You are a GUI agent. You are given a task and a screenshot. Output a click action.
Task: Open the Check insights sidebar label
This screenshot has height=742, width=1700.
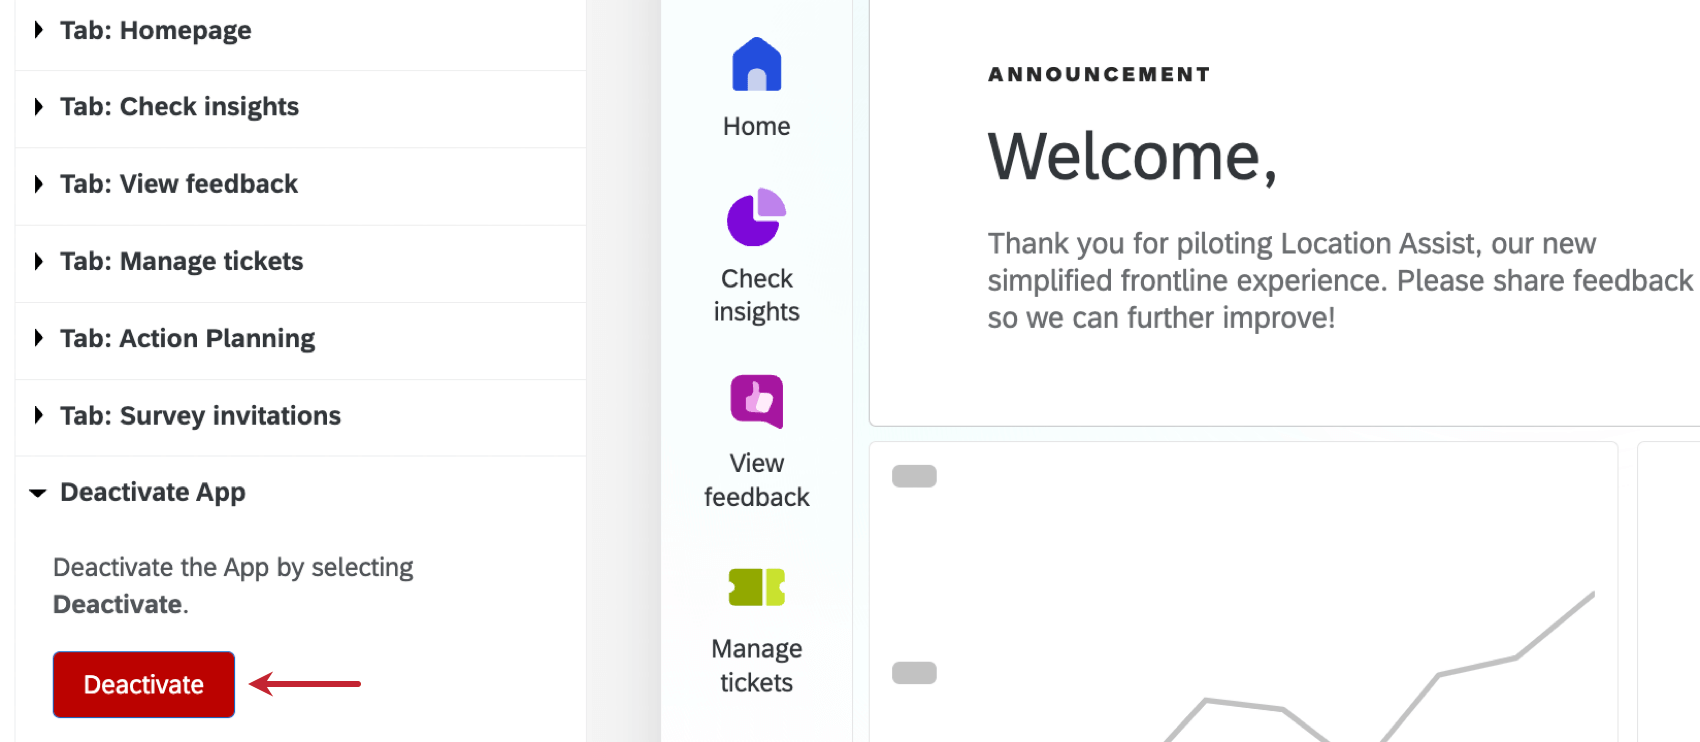(757, 295)
